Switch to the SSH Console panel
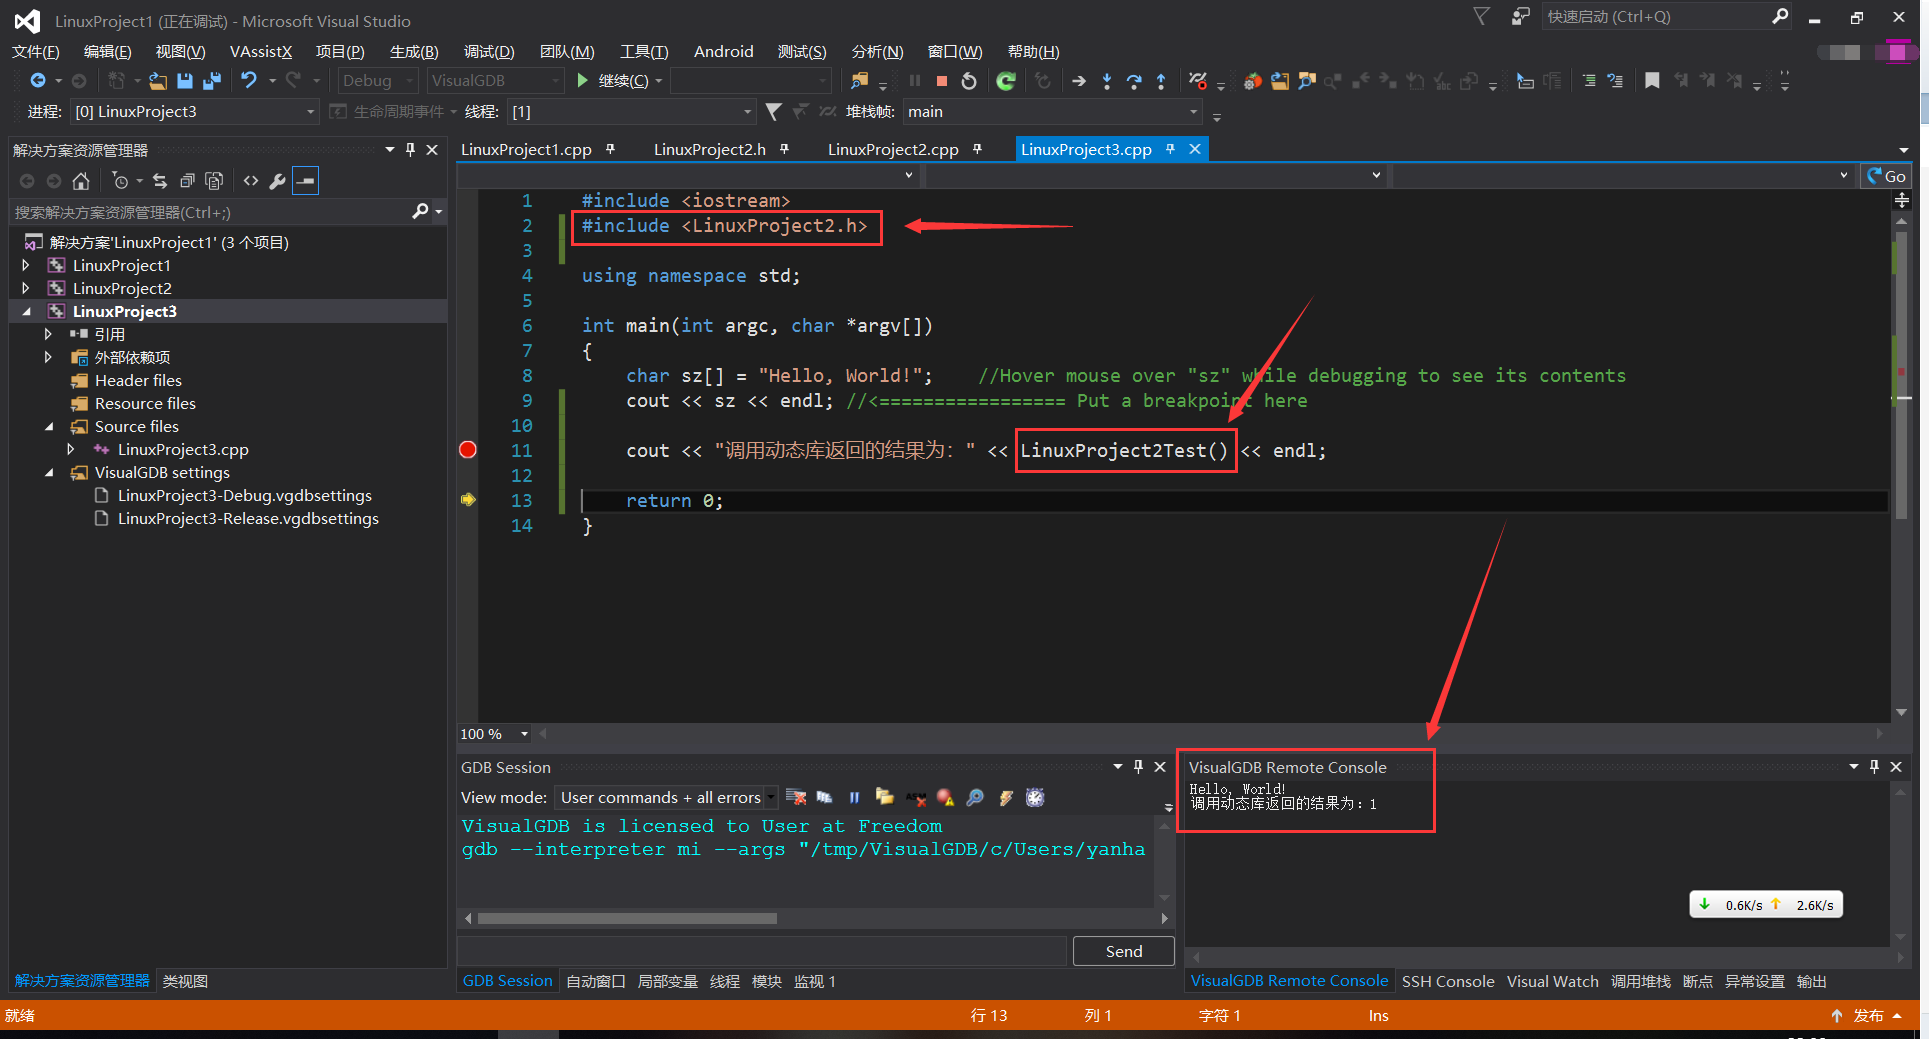The height and width of the screenshot is (1039, 1929). click(x=1447, y=981)
